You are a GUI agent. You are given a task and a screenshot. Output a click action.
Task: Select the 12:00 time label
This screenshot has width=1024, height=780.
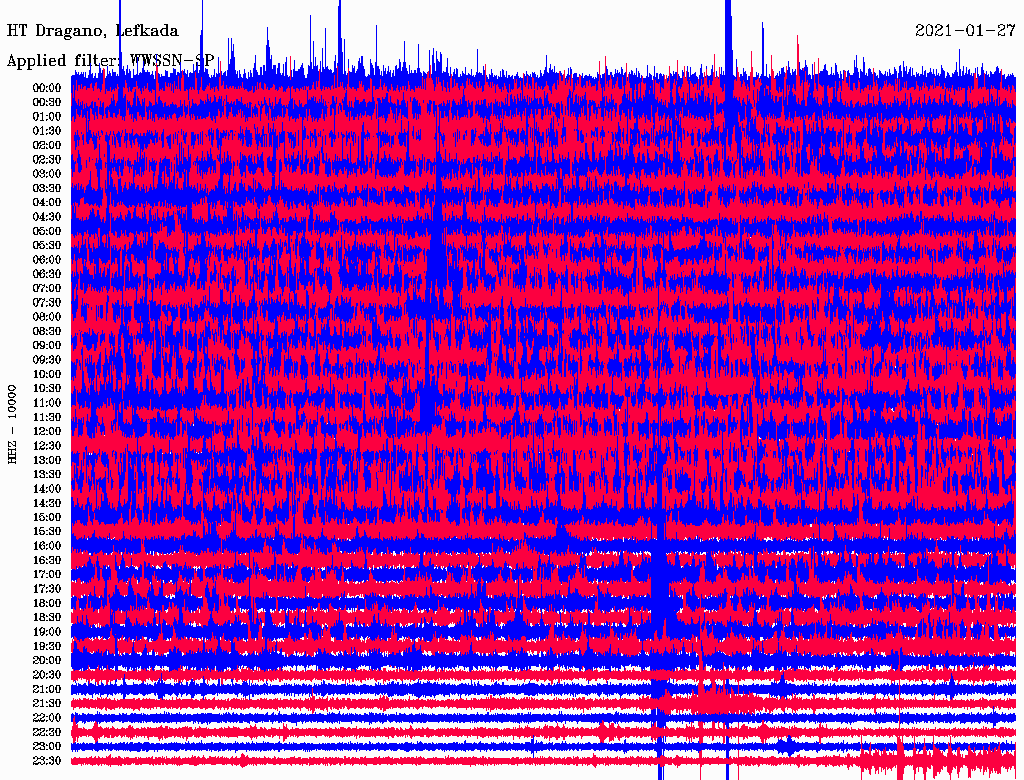pyautogui.click(x=47, y=431)
